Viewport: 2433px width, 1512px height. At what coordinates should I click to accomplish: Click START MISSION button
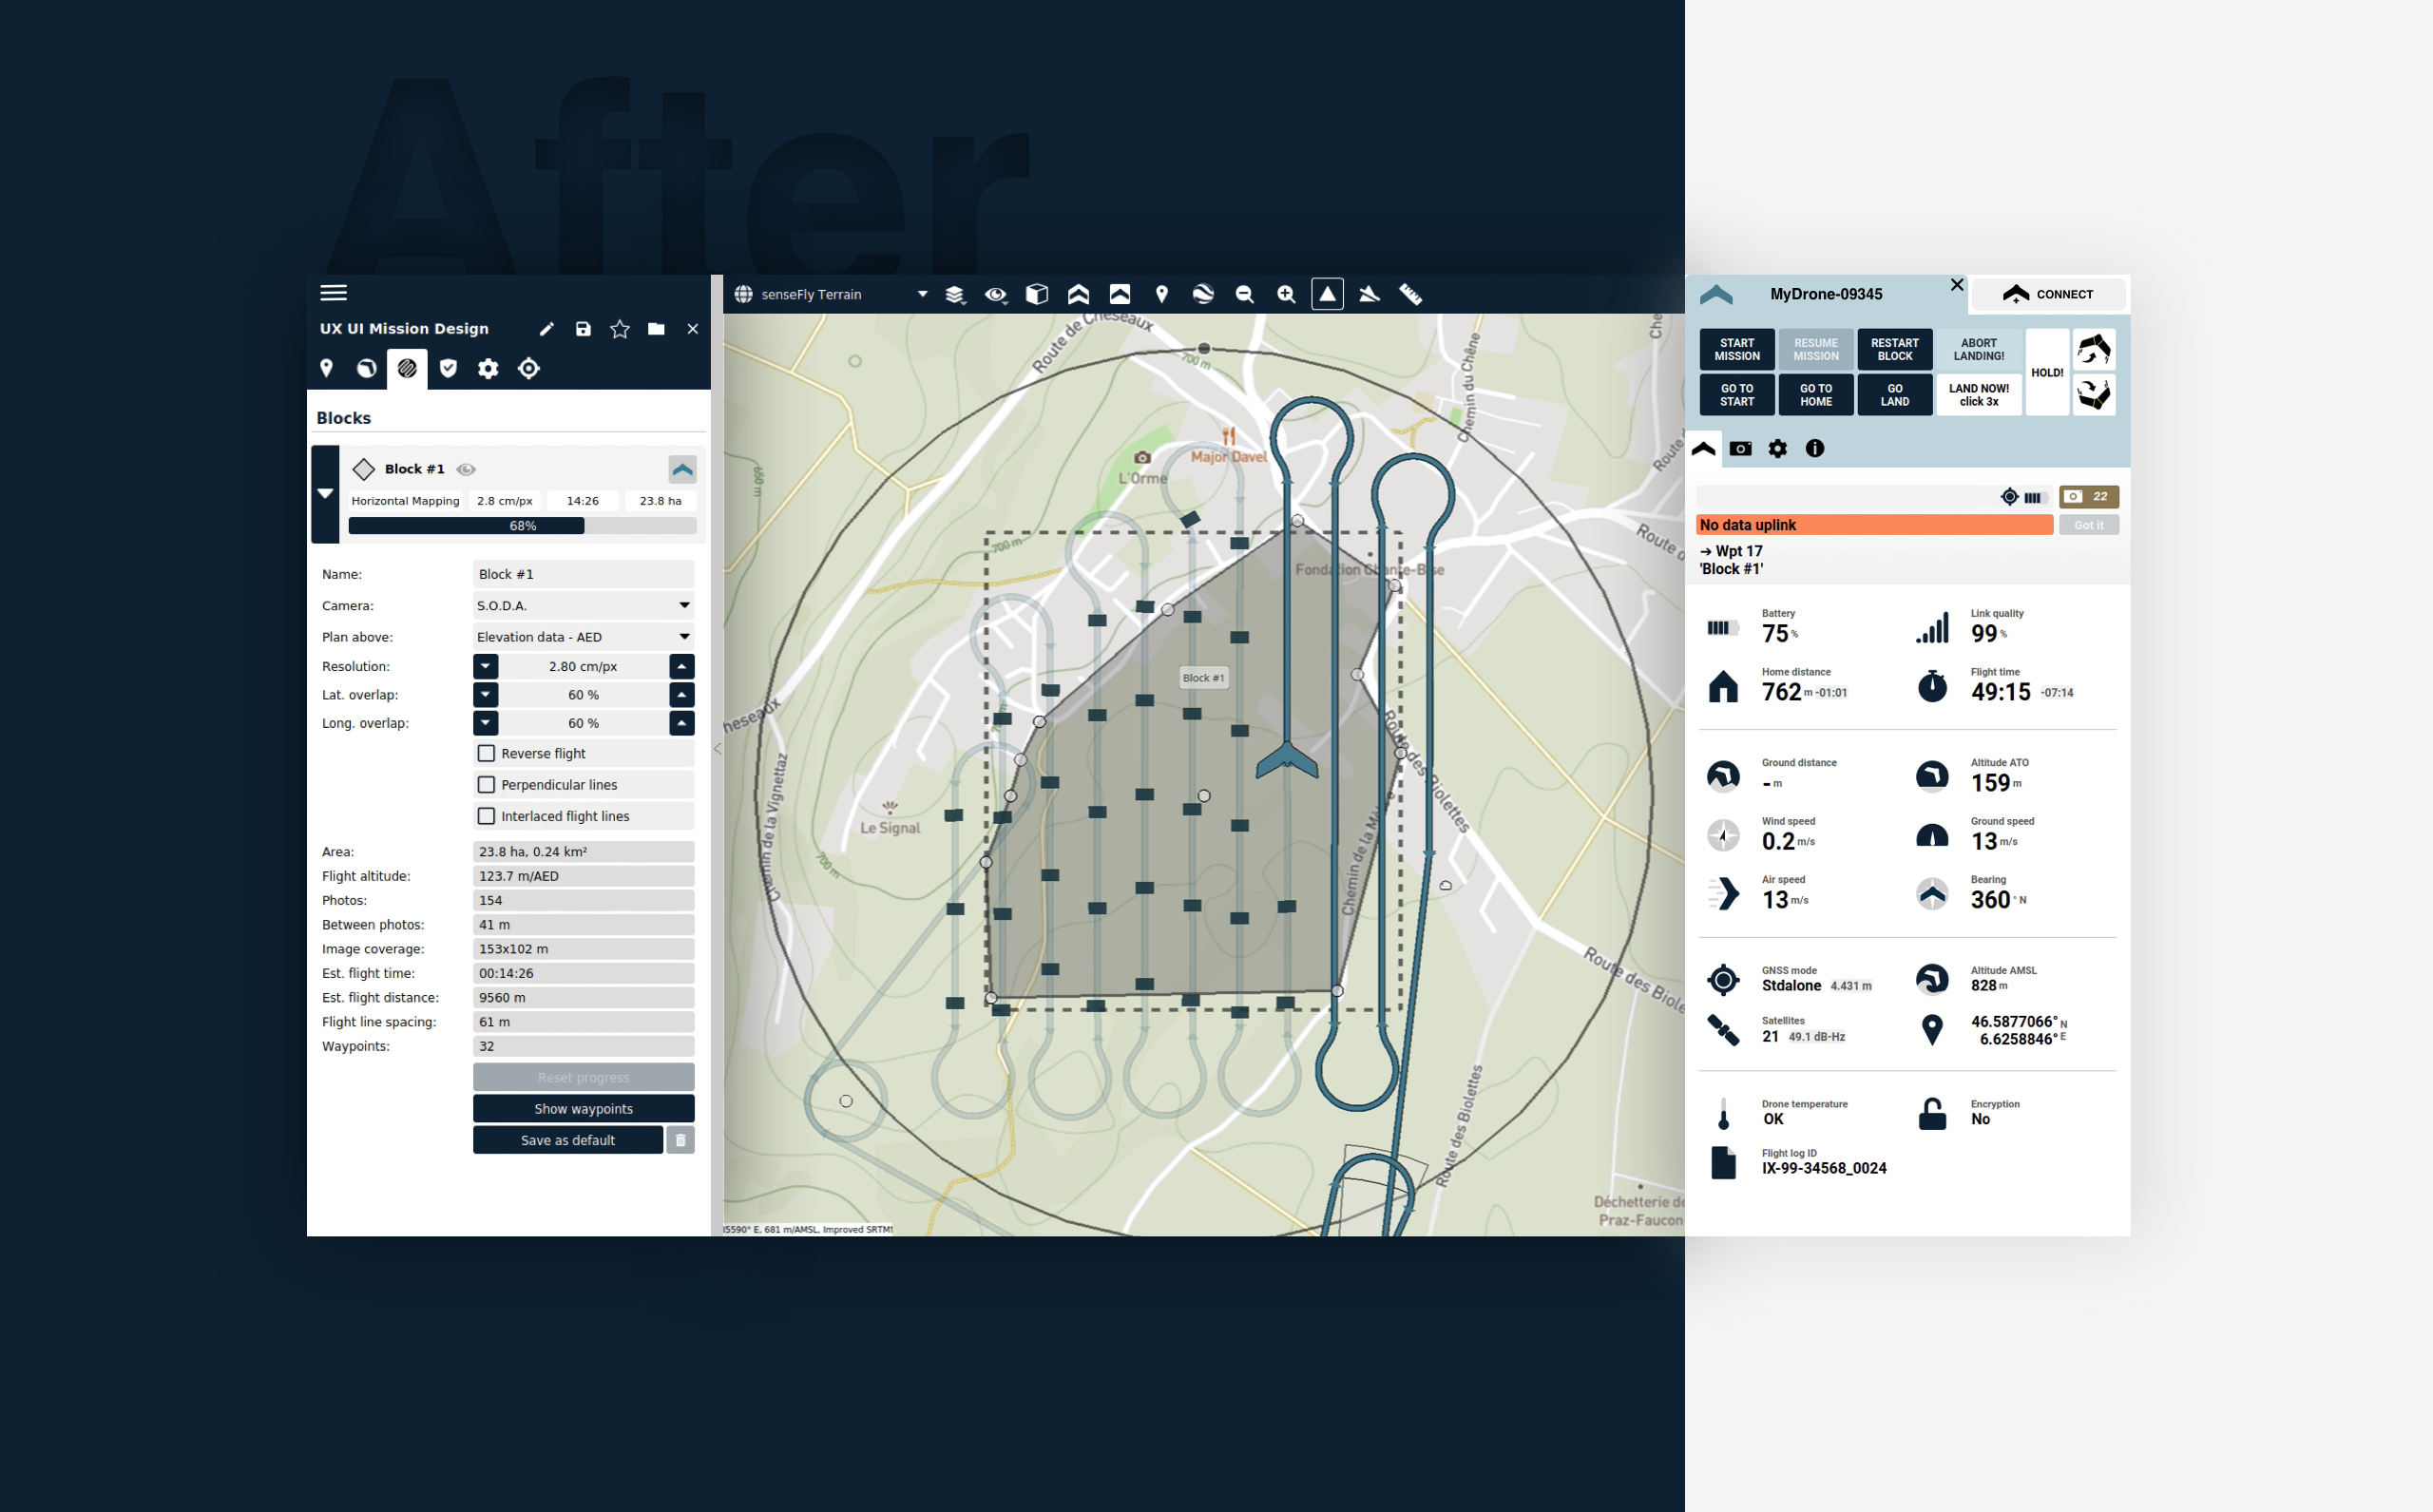(x=1737, y=350)
